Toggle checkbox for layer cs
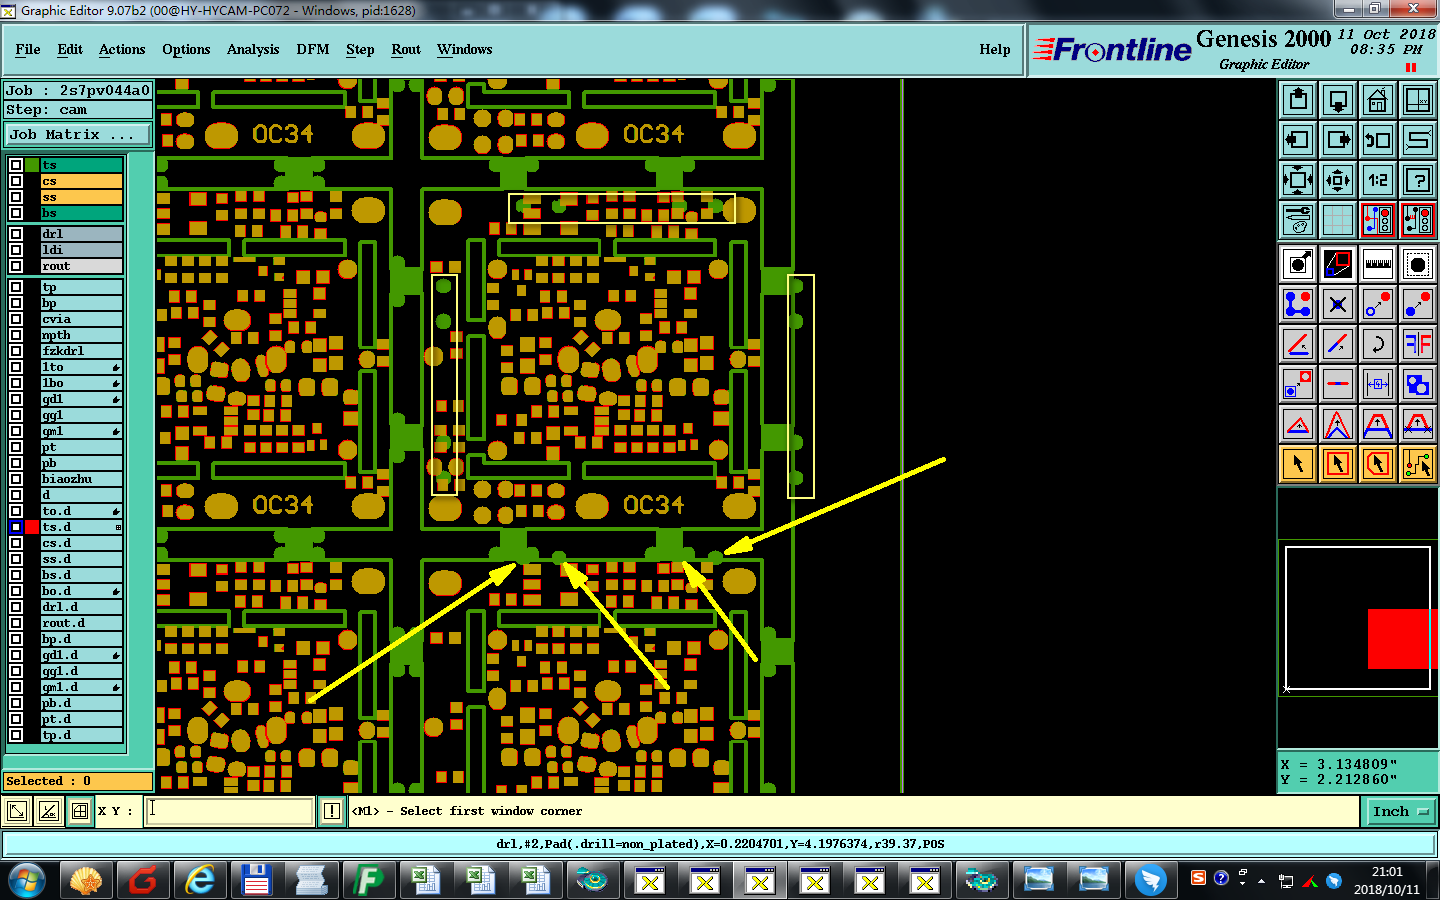The image size is (1440, 900). 16,181
